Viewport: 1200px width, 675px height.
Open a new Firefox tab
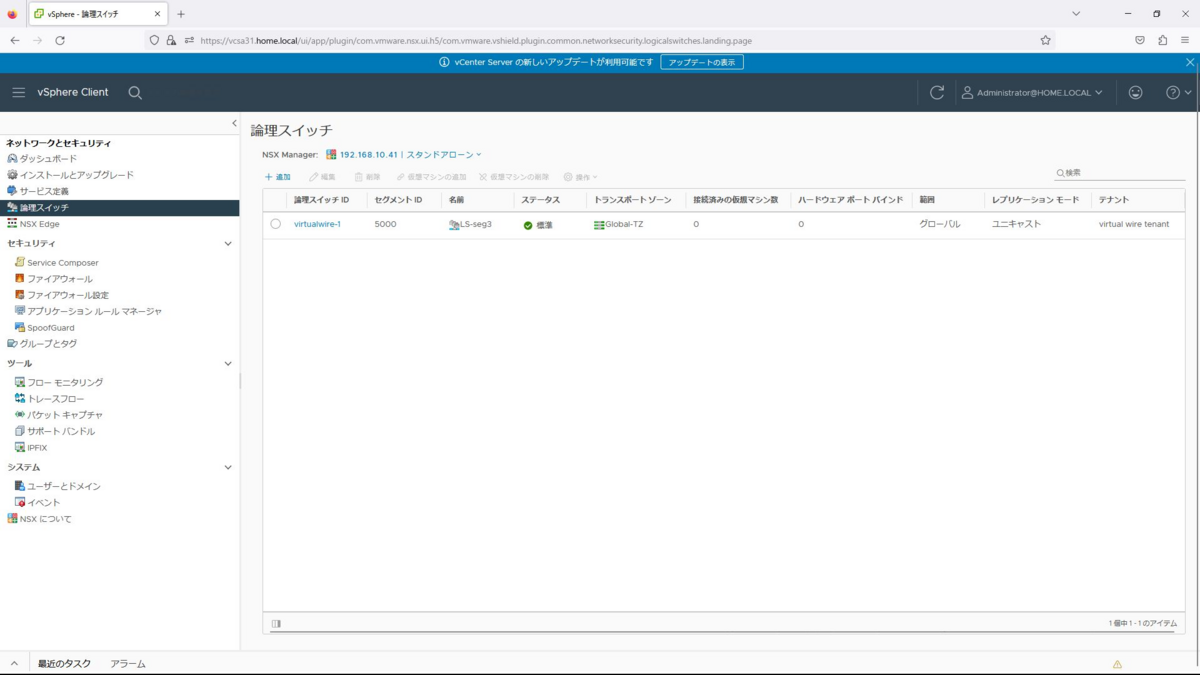point(181,14)
